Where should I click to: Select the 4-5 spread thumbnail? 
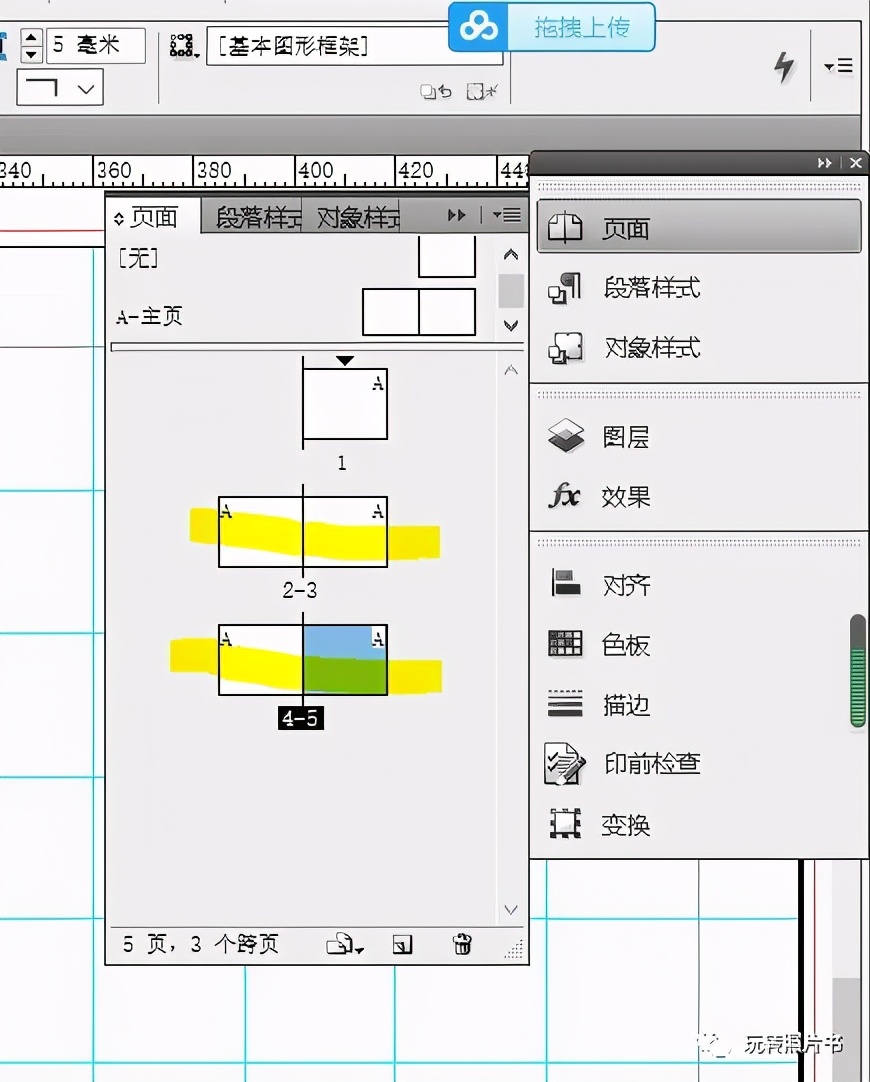click(300, 660)
